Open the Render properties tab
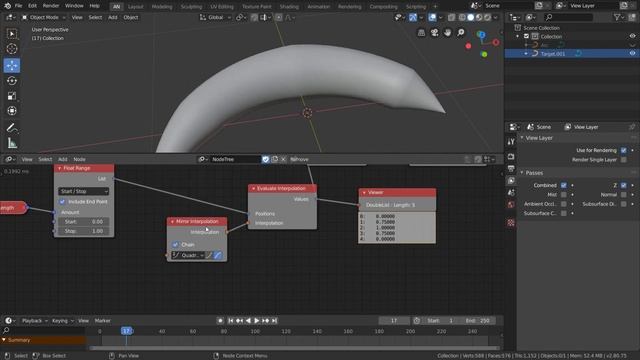640x360 pixels. 511,156
